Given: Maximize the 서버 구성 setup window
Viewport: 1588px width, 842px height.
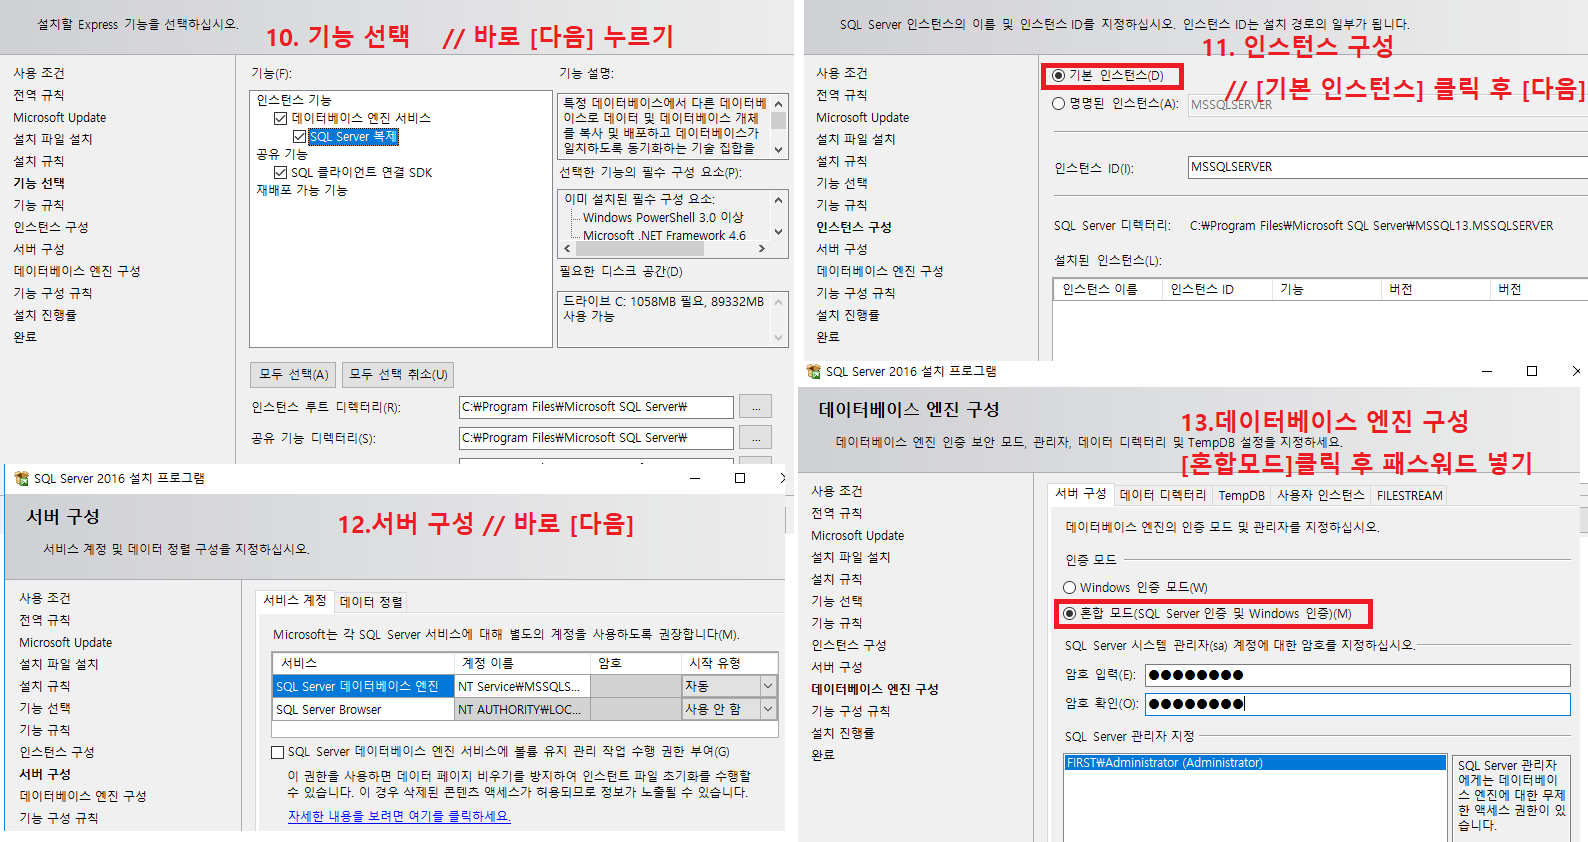Looking at the screenshot, I should [740, 478].
